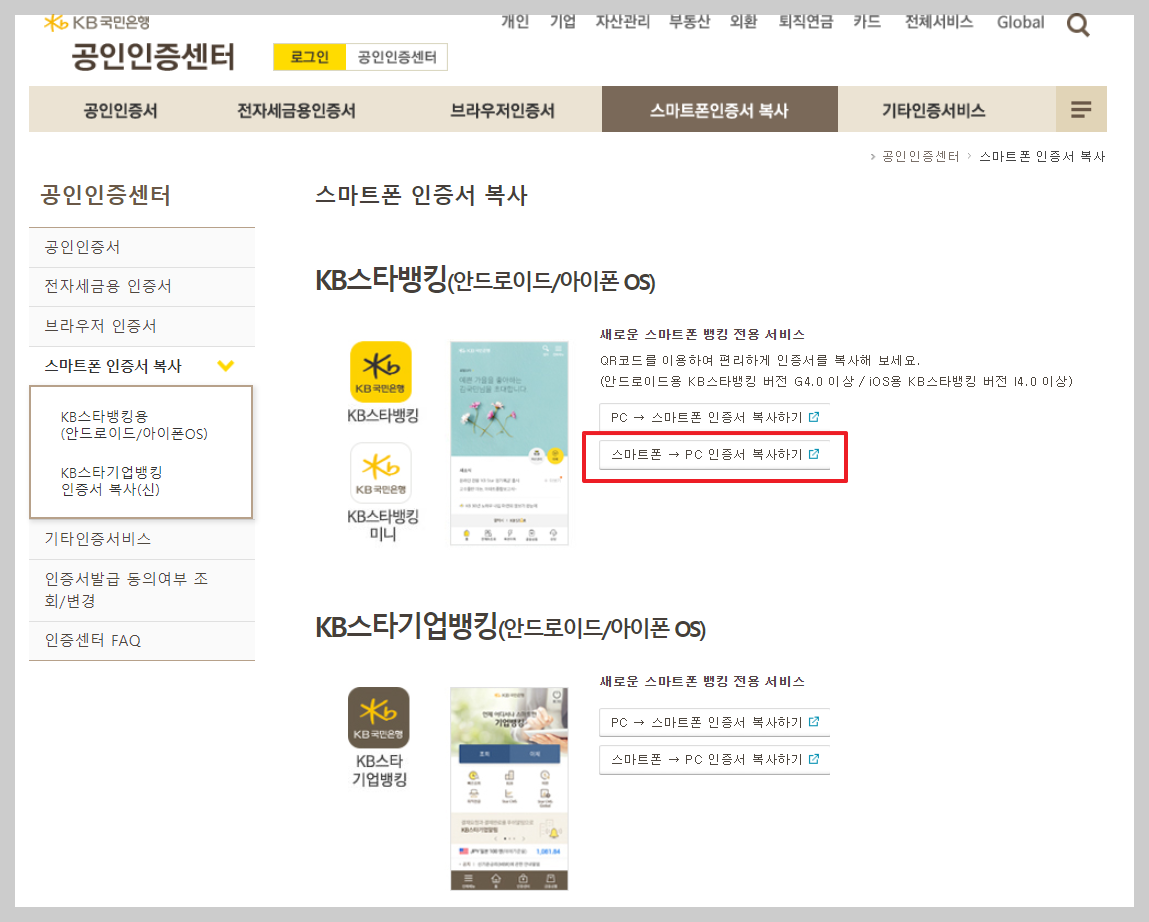Open 공인인증서 in the left sidebar
Image resolution: width=1149 pixels, height=922 pixels.
click(142, 248)
